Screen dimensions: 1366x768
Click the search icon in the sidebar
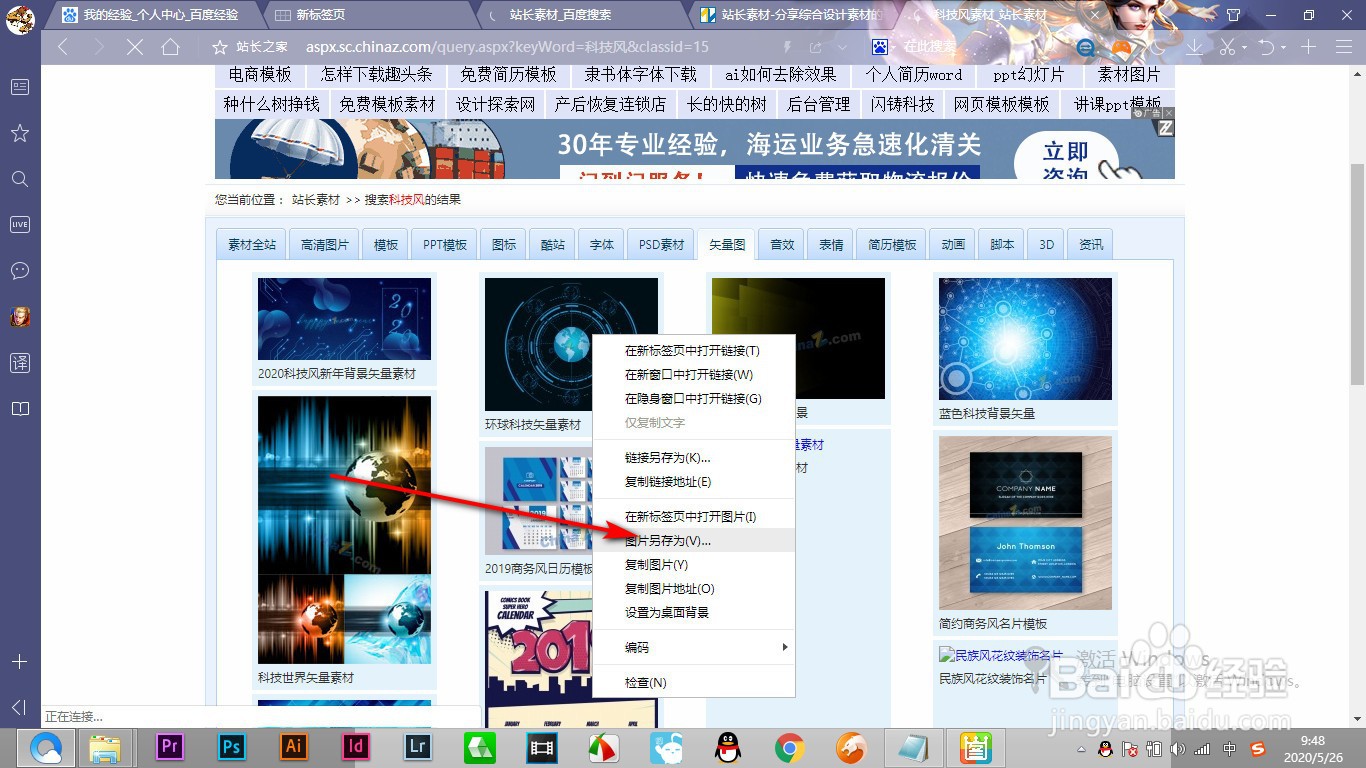[19, 179]
